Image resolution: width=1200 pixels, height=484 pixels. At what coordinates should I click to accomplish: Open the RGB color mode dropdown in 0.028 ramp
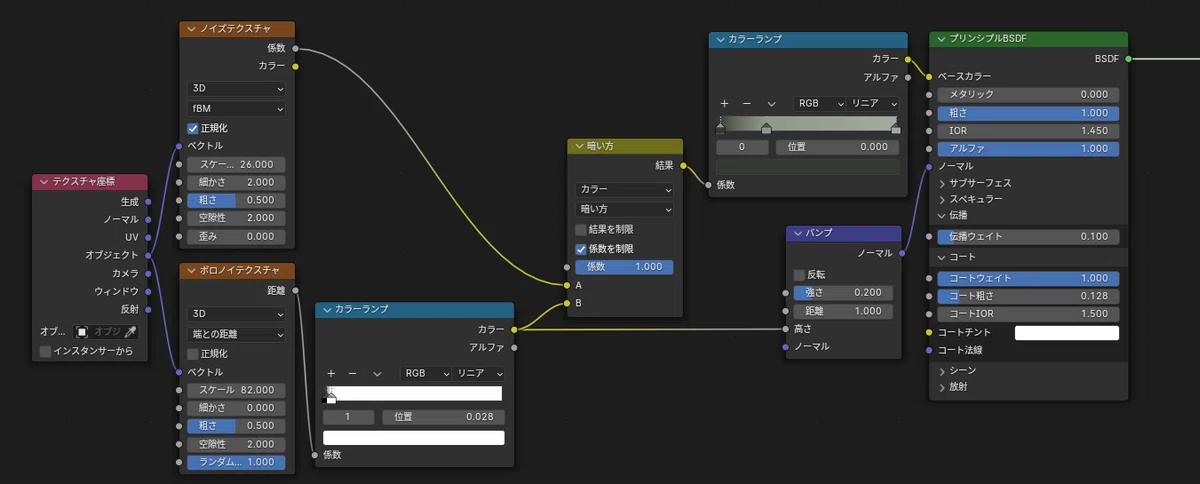click(x=425, y=373)
